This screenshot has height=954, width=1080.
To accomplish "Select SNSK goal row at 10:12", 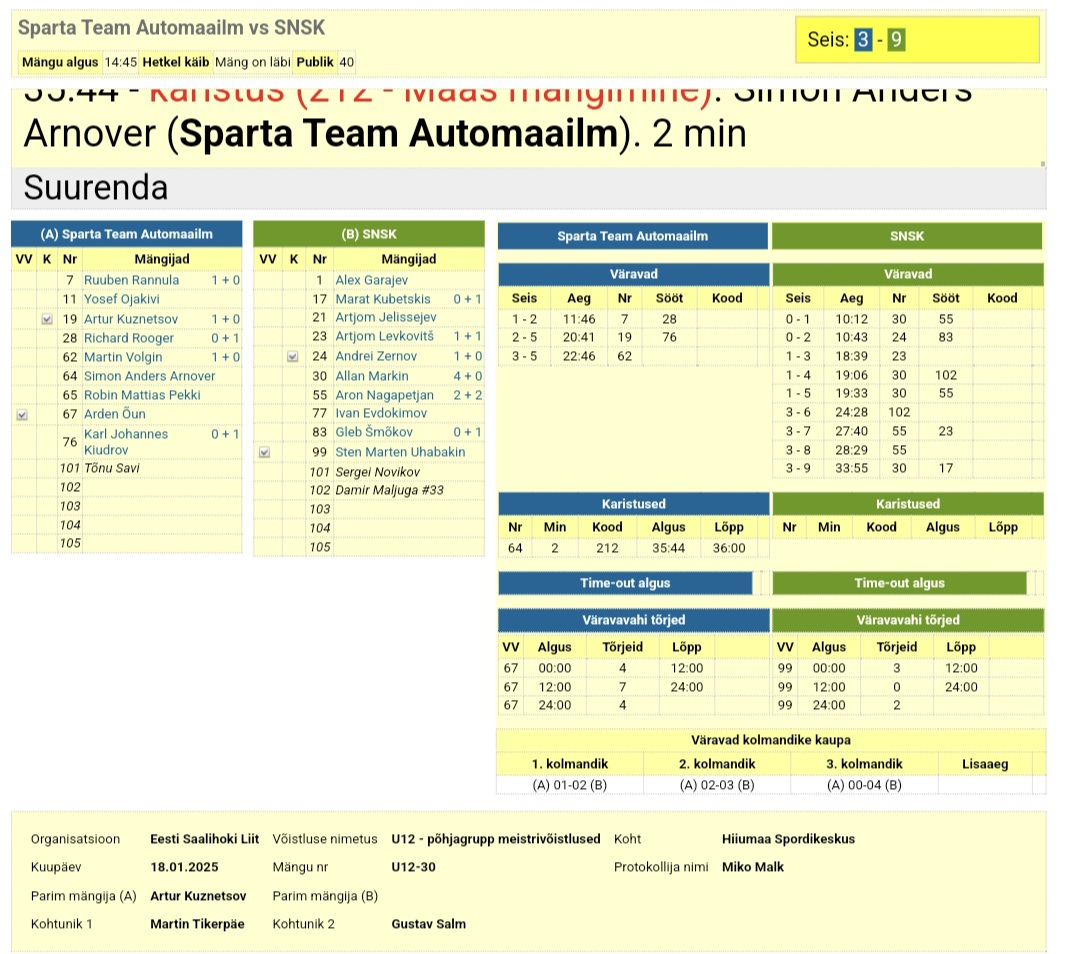I will click(908, 320).
